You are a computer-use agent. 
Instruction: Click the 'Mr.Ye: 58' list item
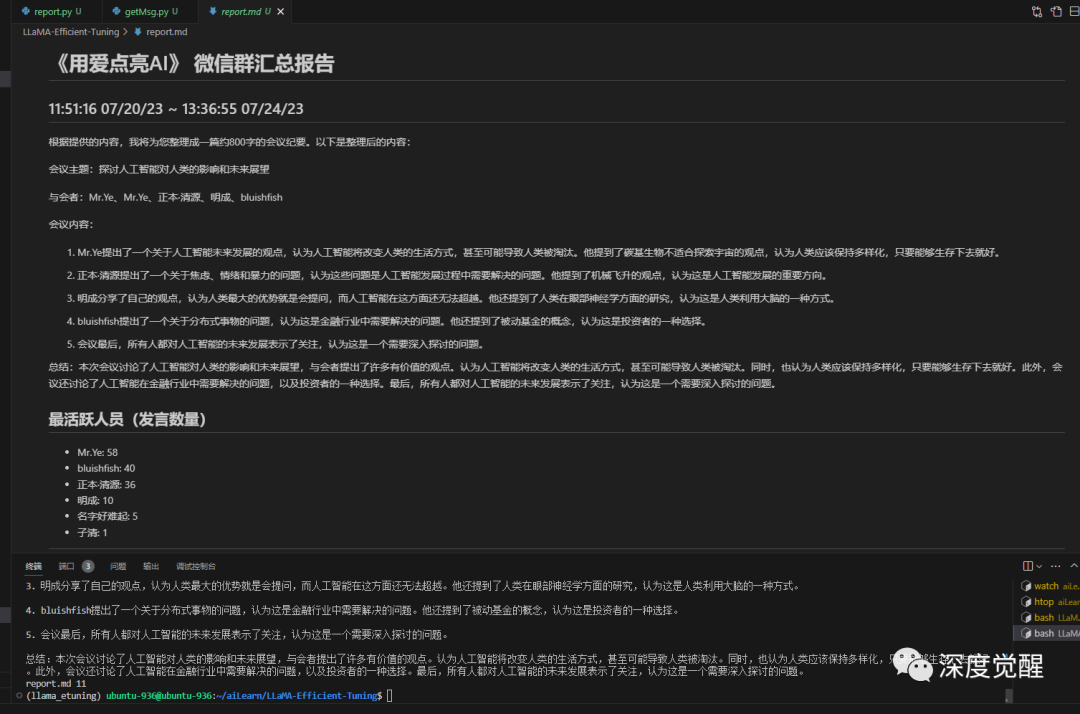[97, 452]
